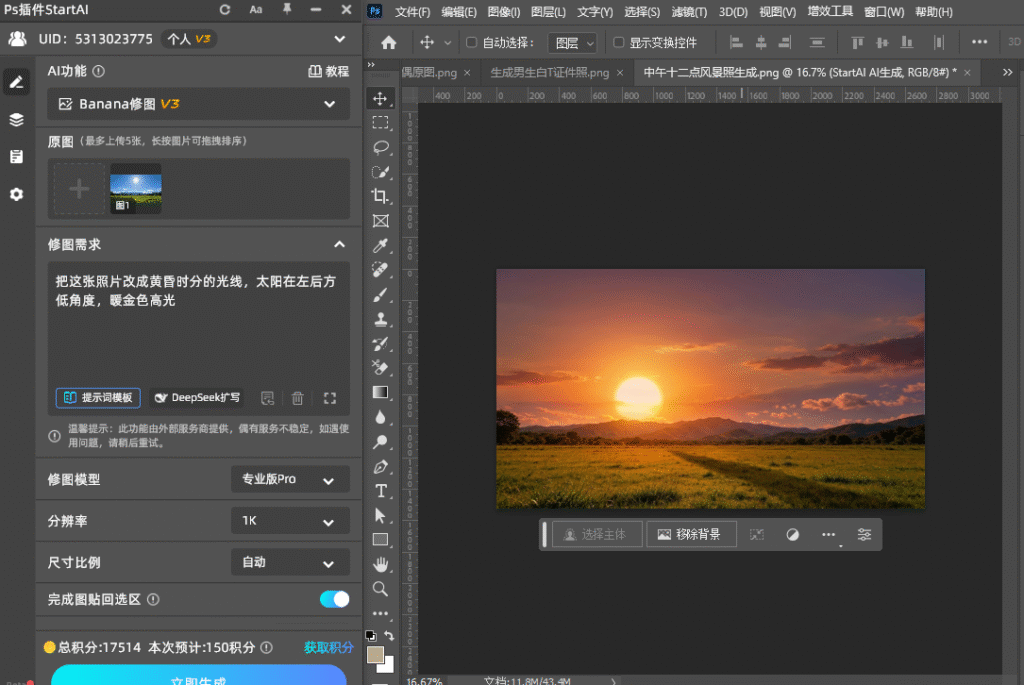
Task: Open the StartAI layers sidebar icon
Action: 16,119
